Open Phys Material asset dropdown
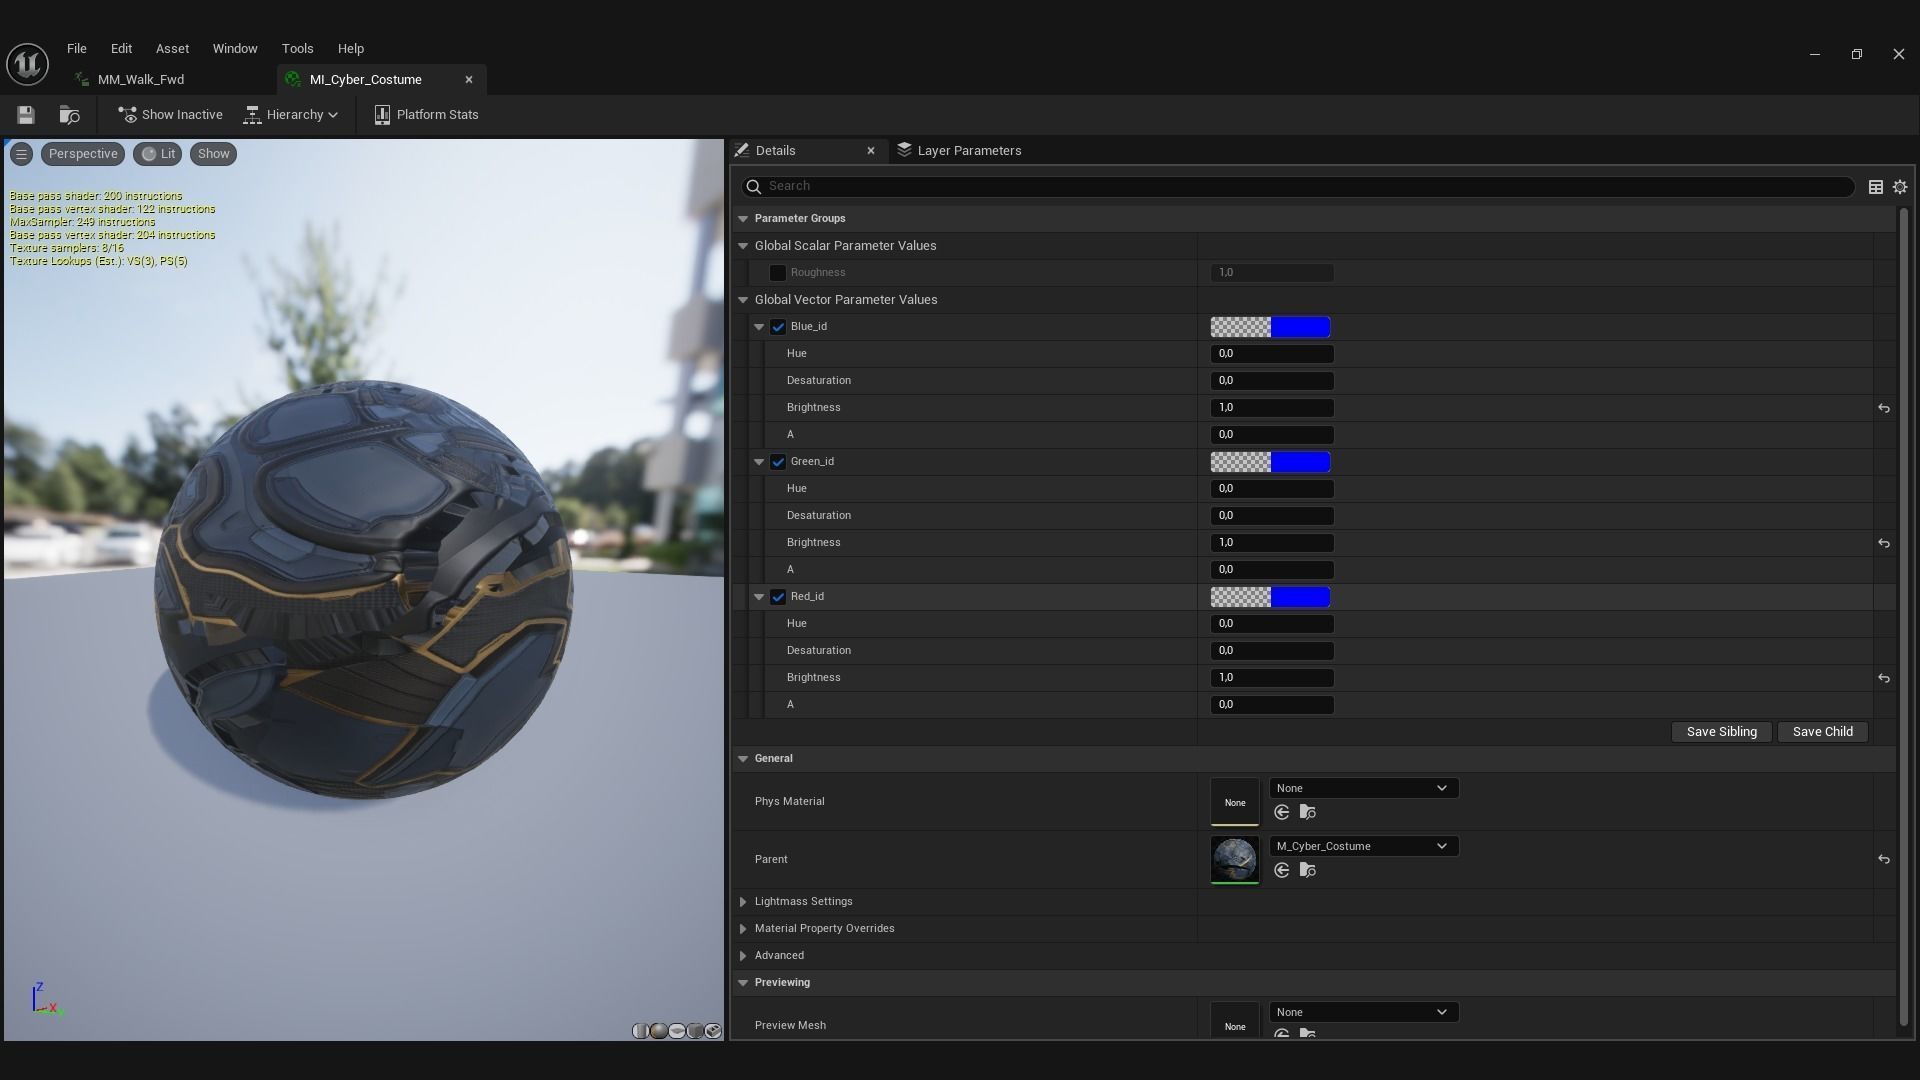Viewport: 1920px width, 1080px height. tap(1364, 788)
